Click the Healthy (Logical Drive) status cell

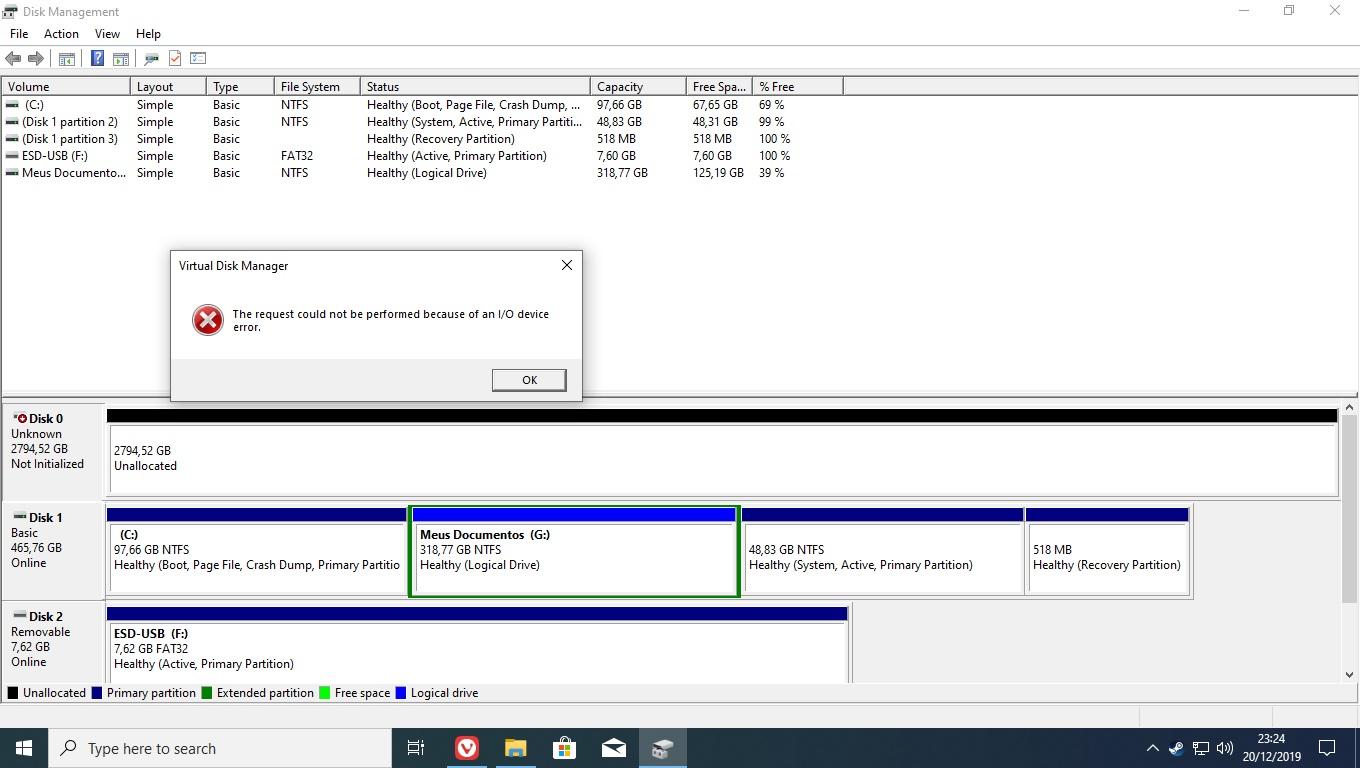coord(427,173)
